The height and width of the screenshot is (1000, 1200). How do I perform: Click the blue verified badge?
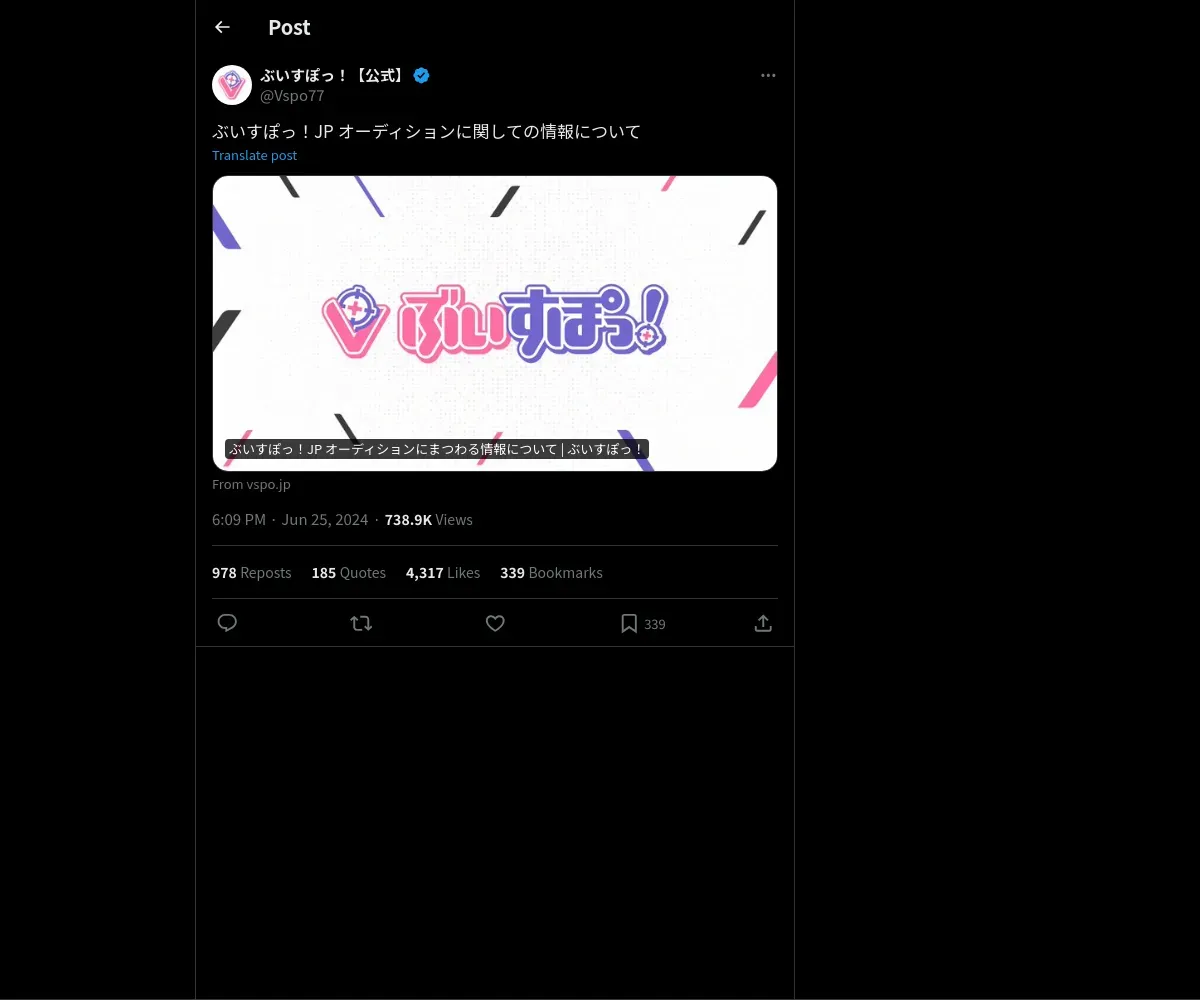[422, 75]
